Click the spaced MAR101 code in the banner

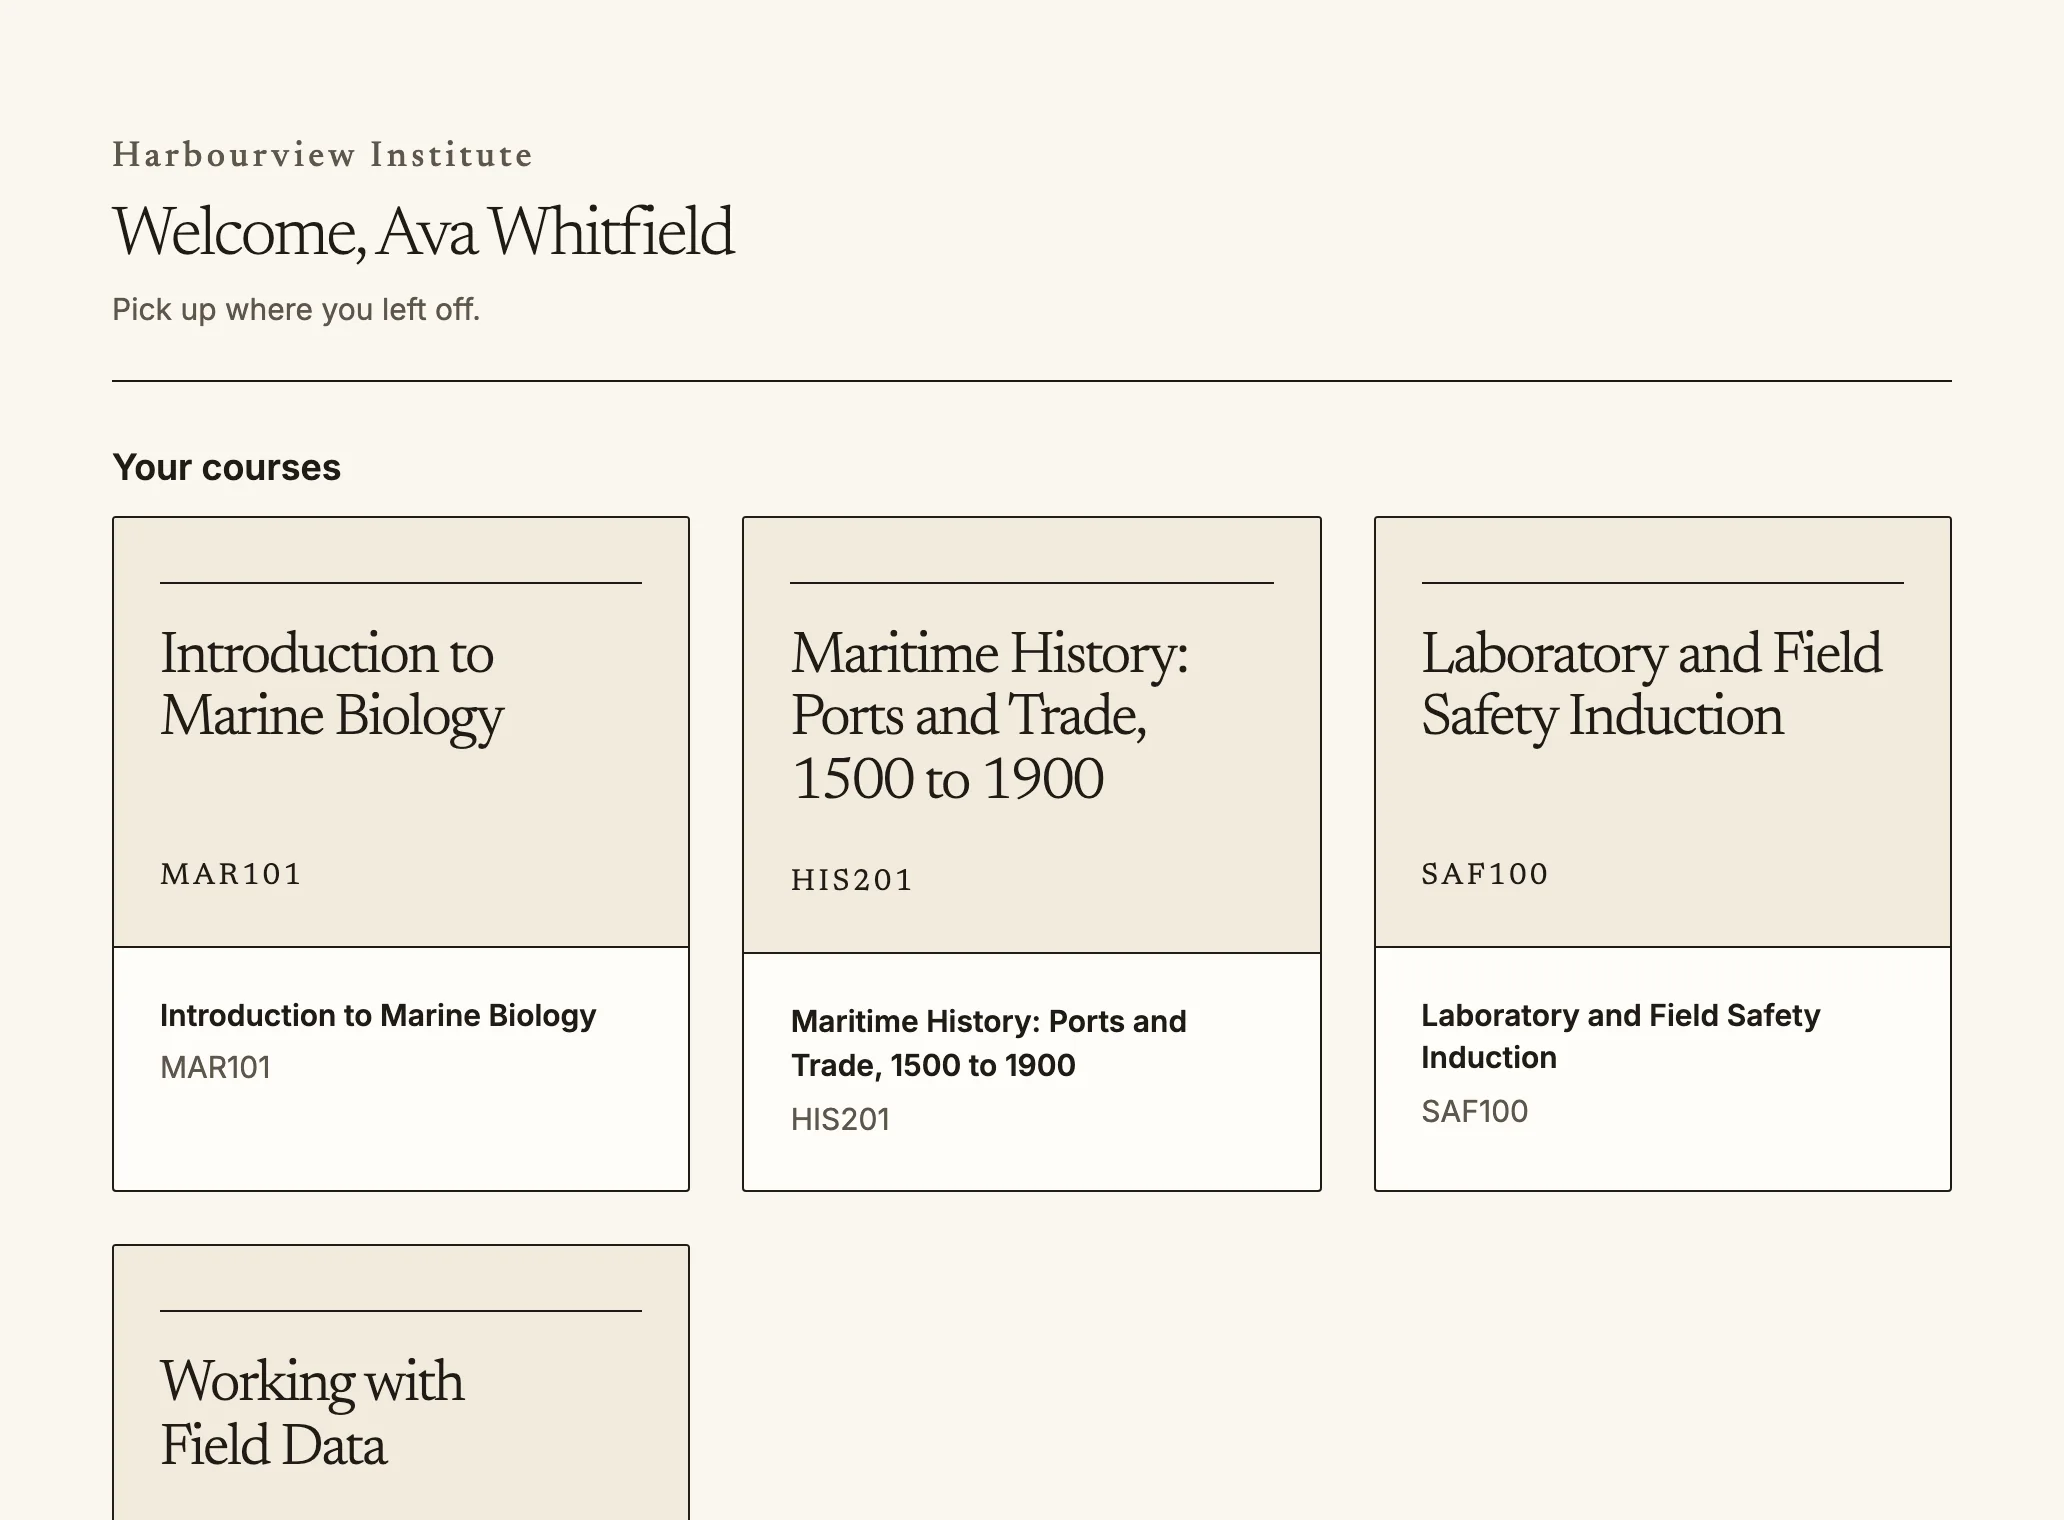tap(231, 874)
